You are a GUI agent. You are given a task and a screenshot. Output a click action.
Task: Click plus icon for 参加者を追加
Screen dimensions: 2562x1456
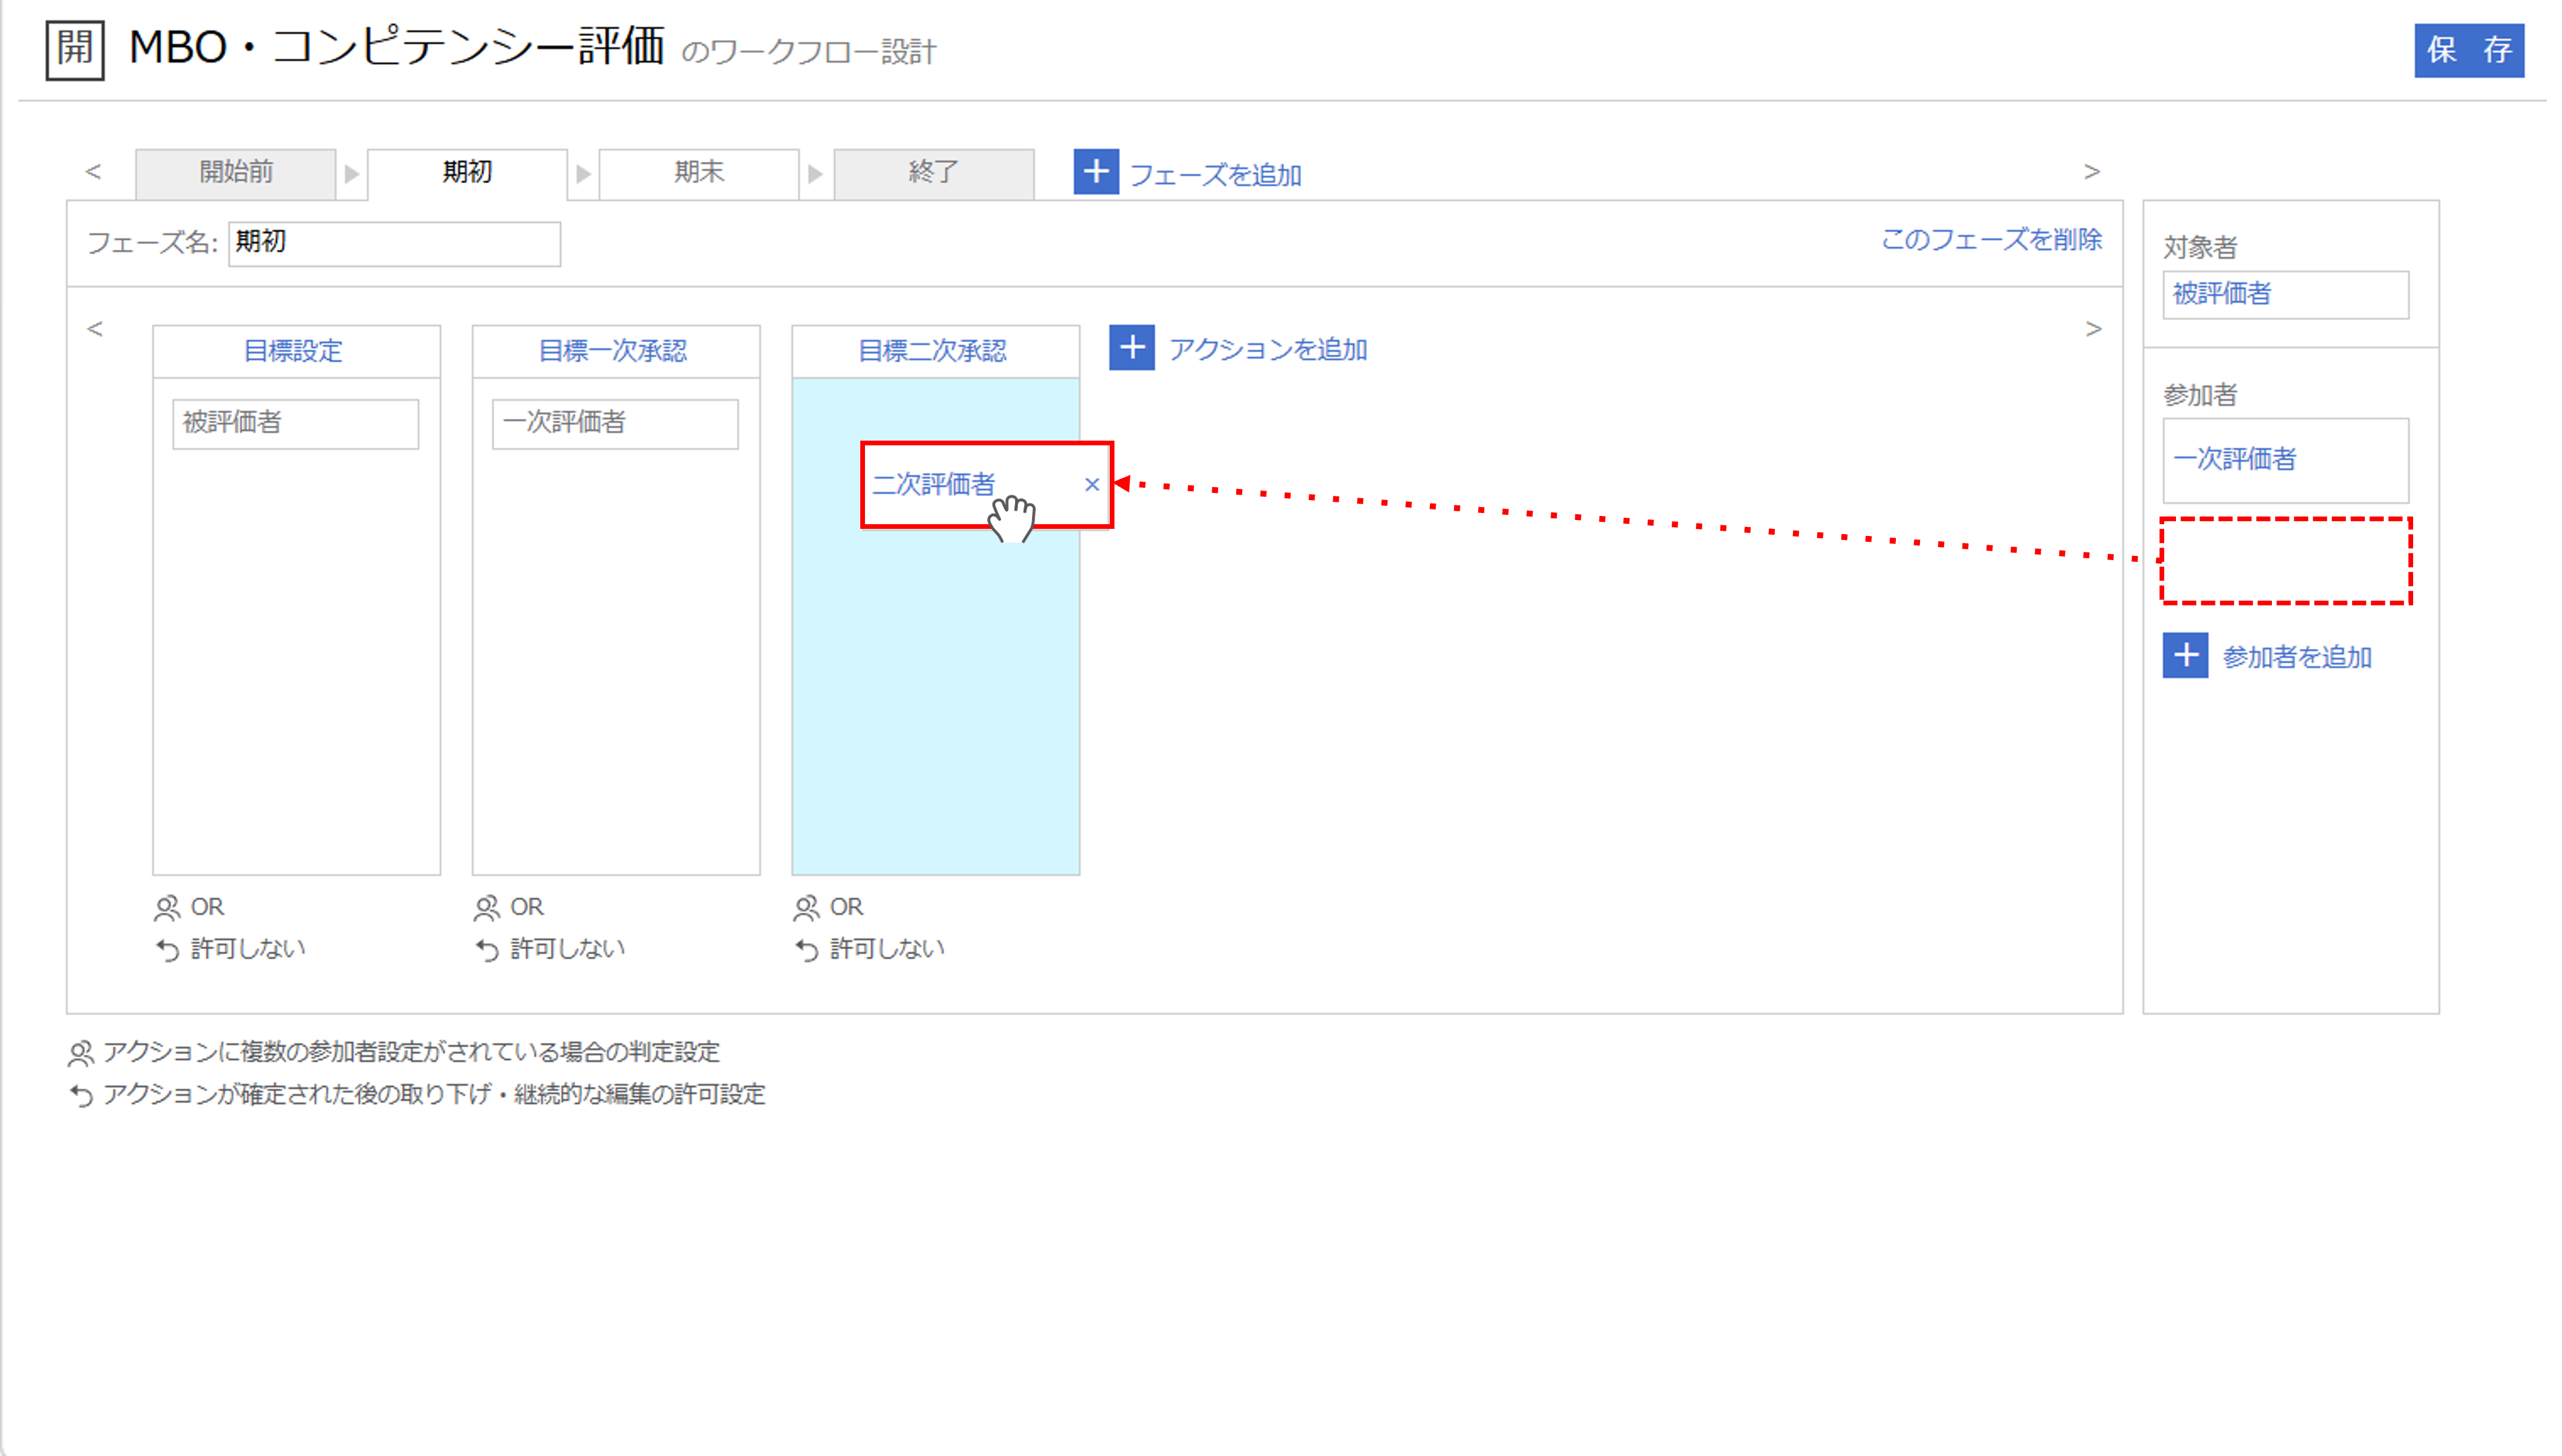[x=2185, y=655]
